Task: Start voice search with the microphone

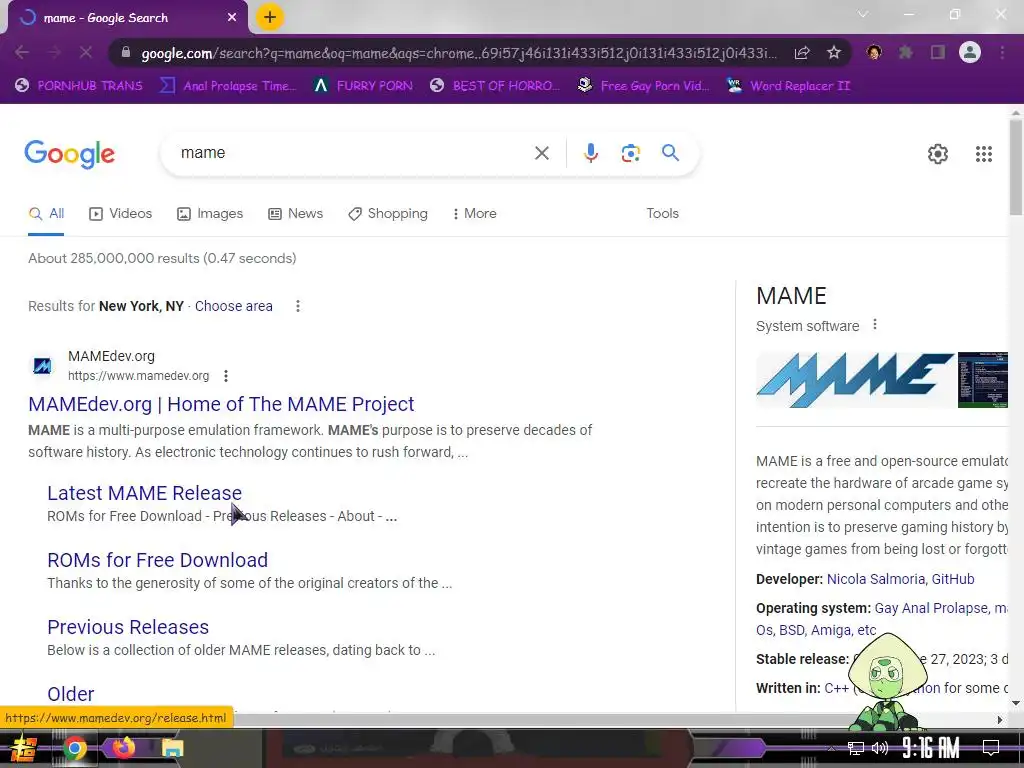Action: [590, 153]
